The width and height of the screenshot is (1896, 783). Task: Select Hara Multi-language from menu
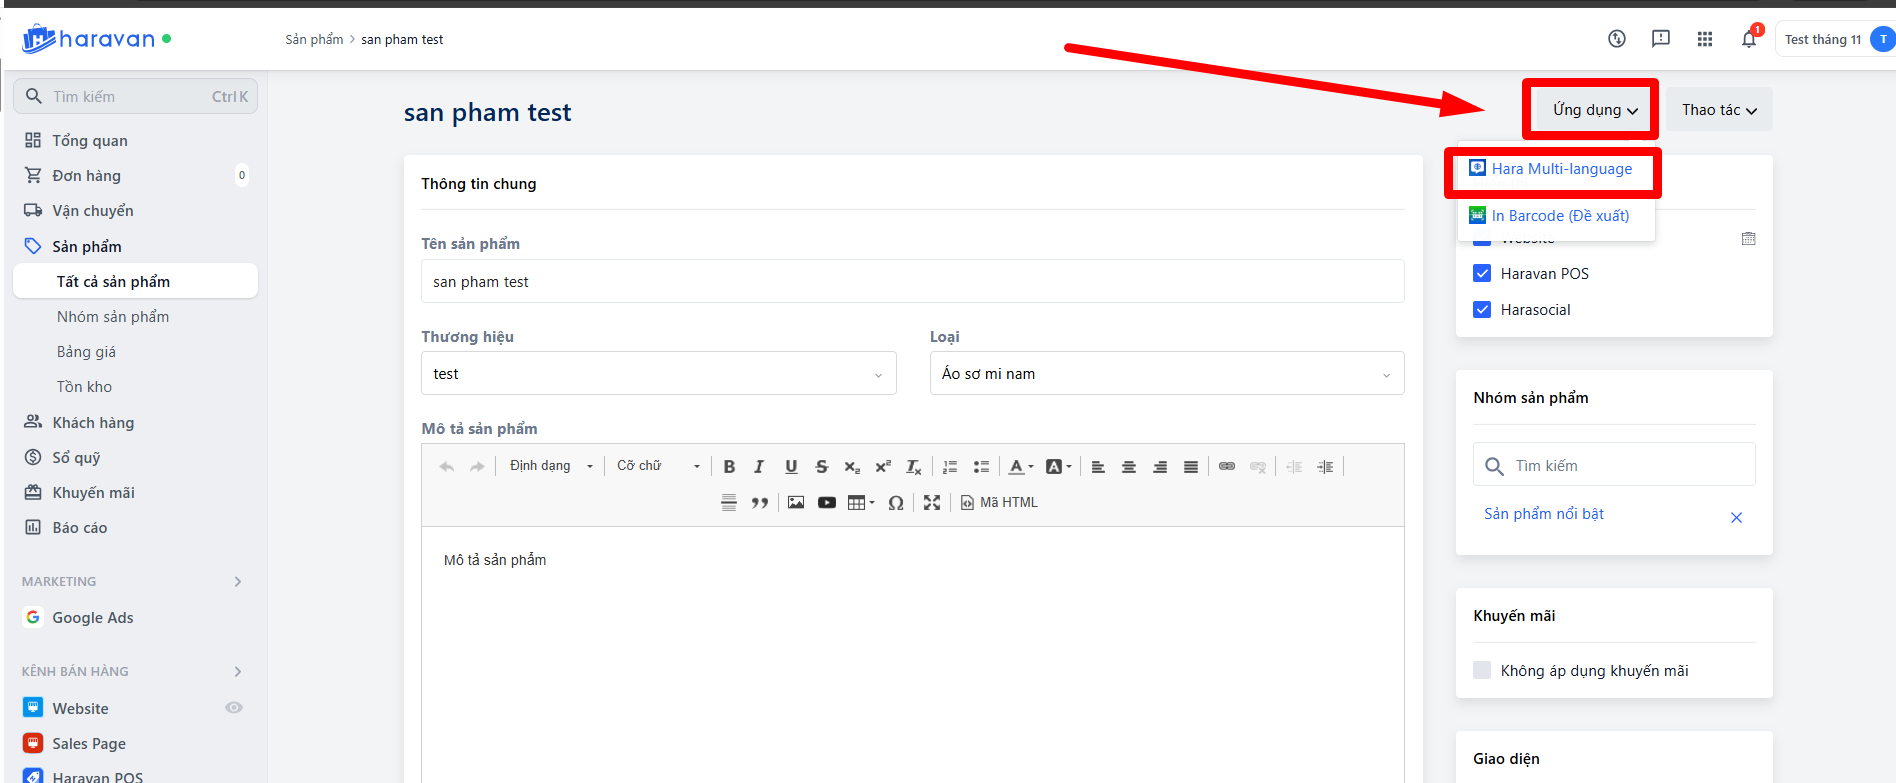tap(1561, 169)
